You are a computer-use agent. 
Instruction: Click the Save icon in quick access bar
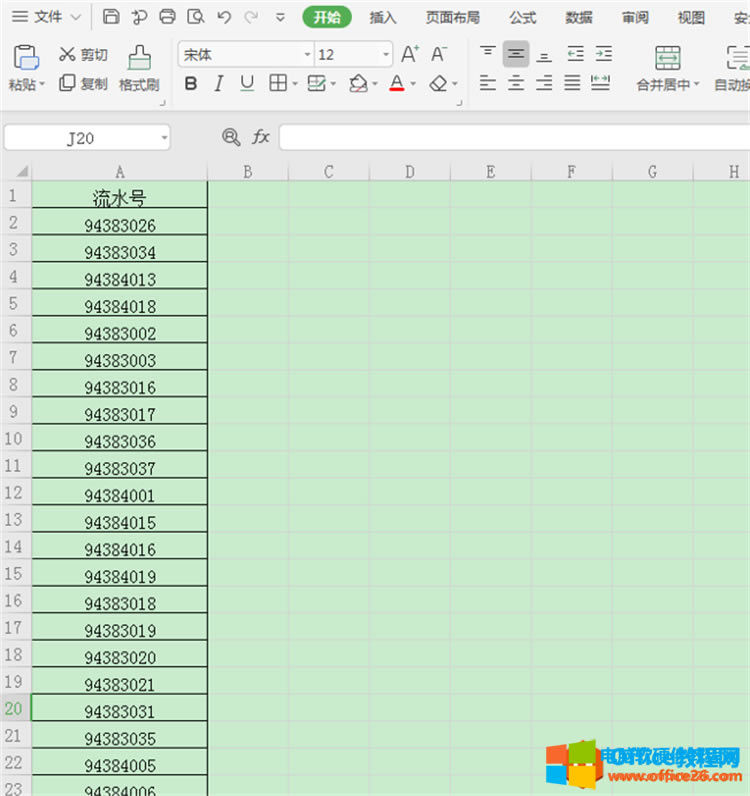pyautogui.click(x=111, y=17)
